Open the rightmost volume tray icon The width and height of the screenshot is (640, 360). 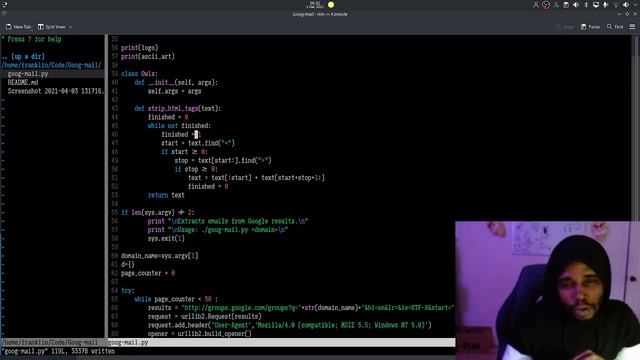(x=626, y=5)
